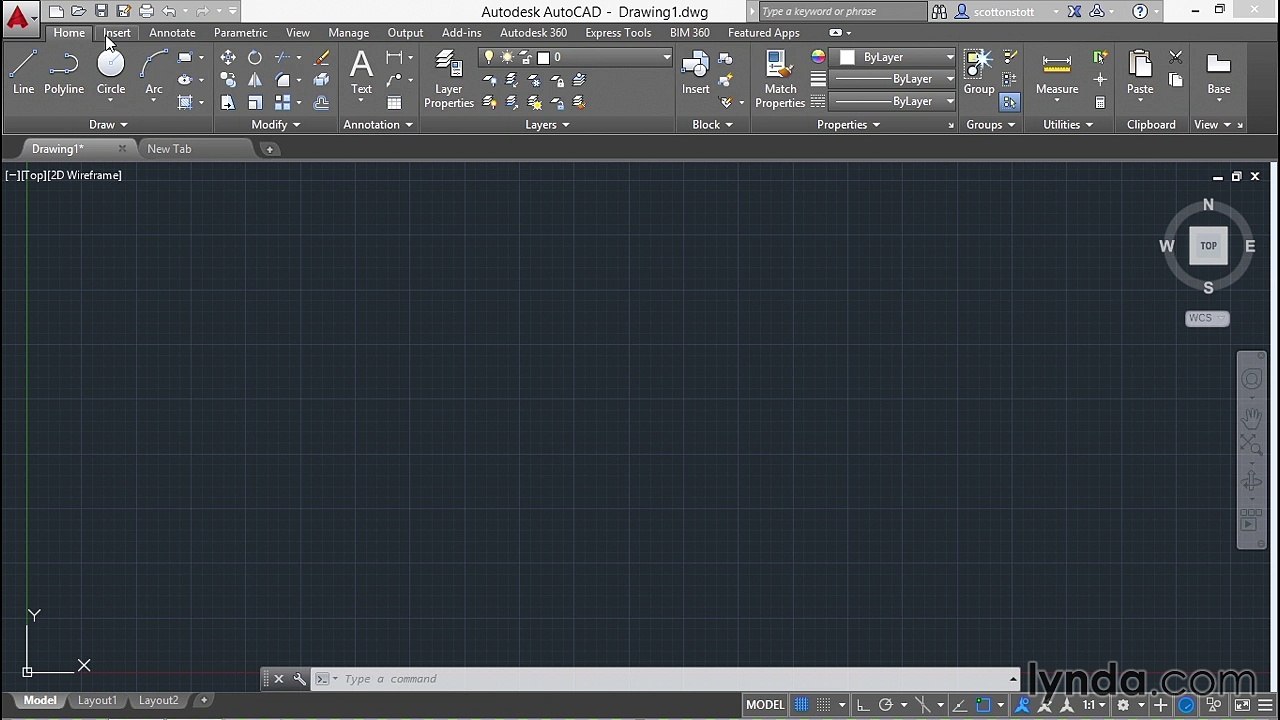
Task: Expand the Layers panel
Action: tap(547, 125)
